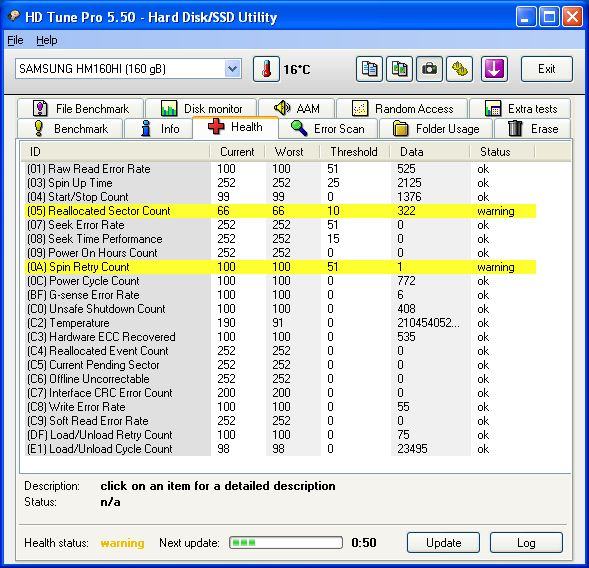
Task: Click the Data column header
Action: coord(430,152)
